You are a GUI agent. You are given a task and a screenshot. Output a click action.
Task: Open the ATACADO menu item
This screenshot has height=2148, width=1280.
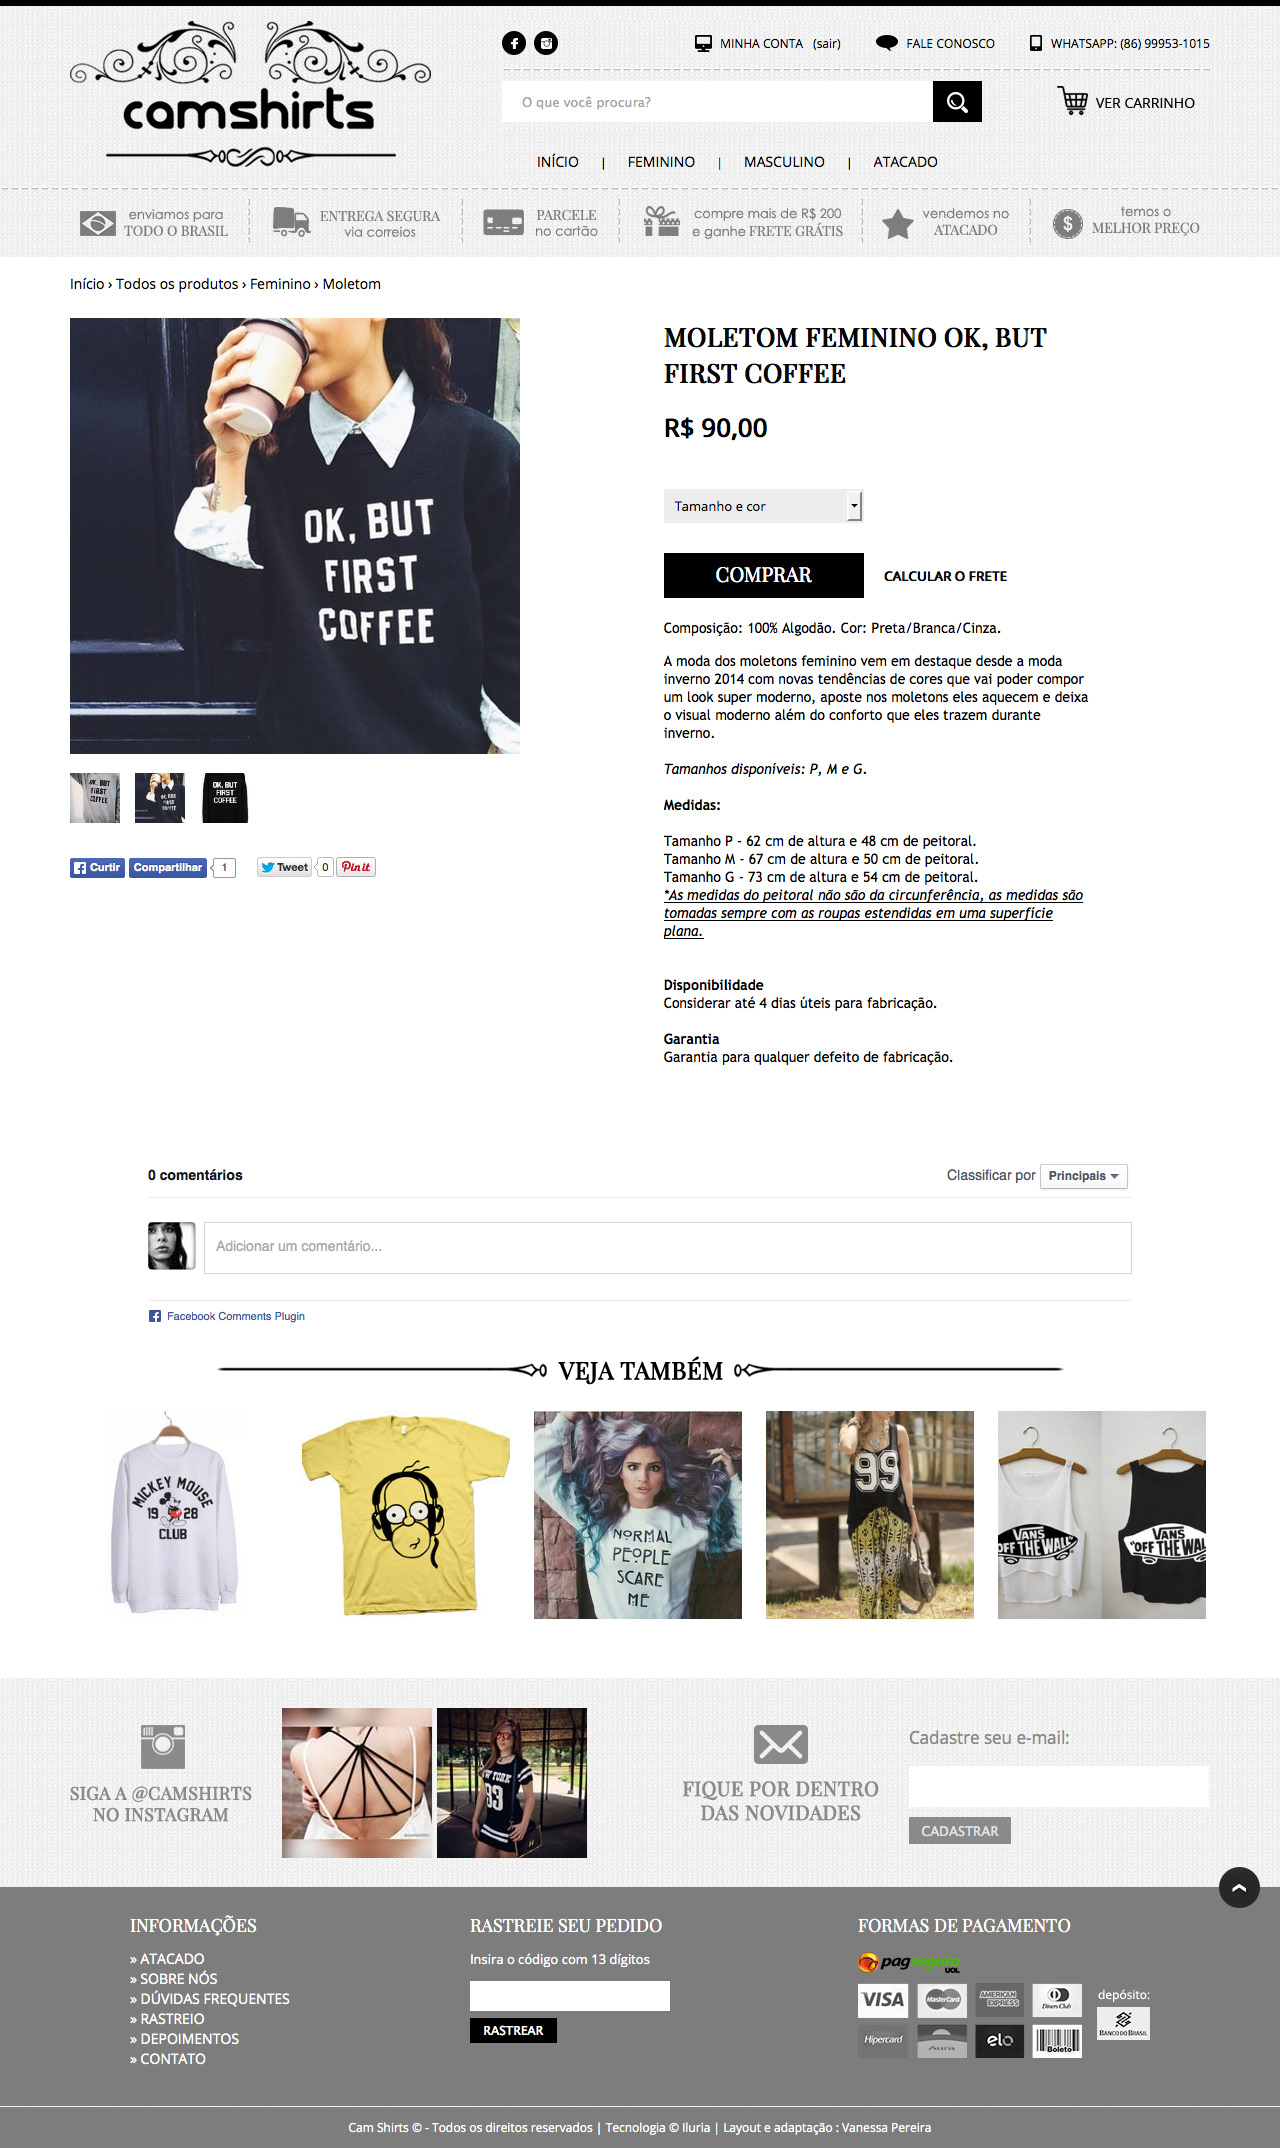[x=905, y=162]
